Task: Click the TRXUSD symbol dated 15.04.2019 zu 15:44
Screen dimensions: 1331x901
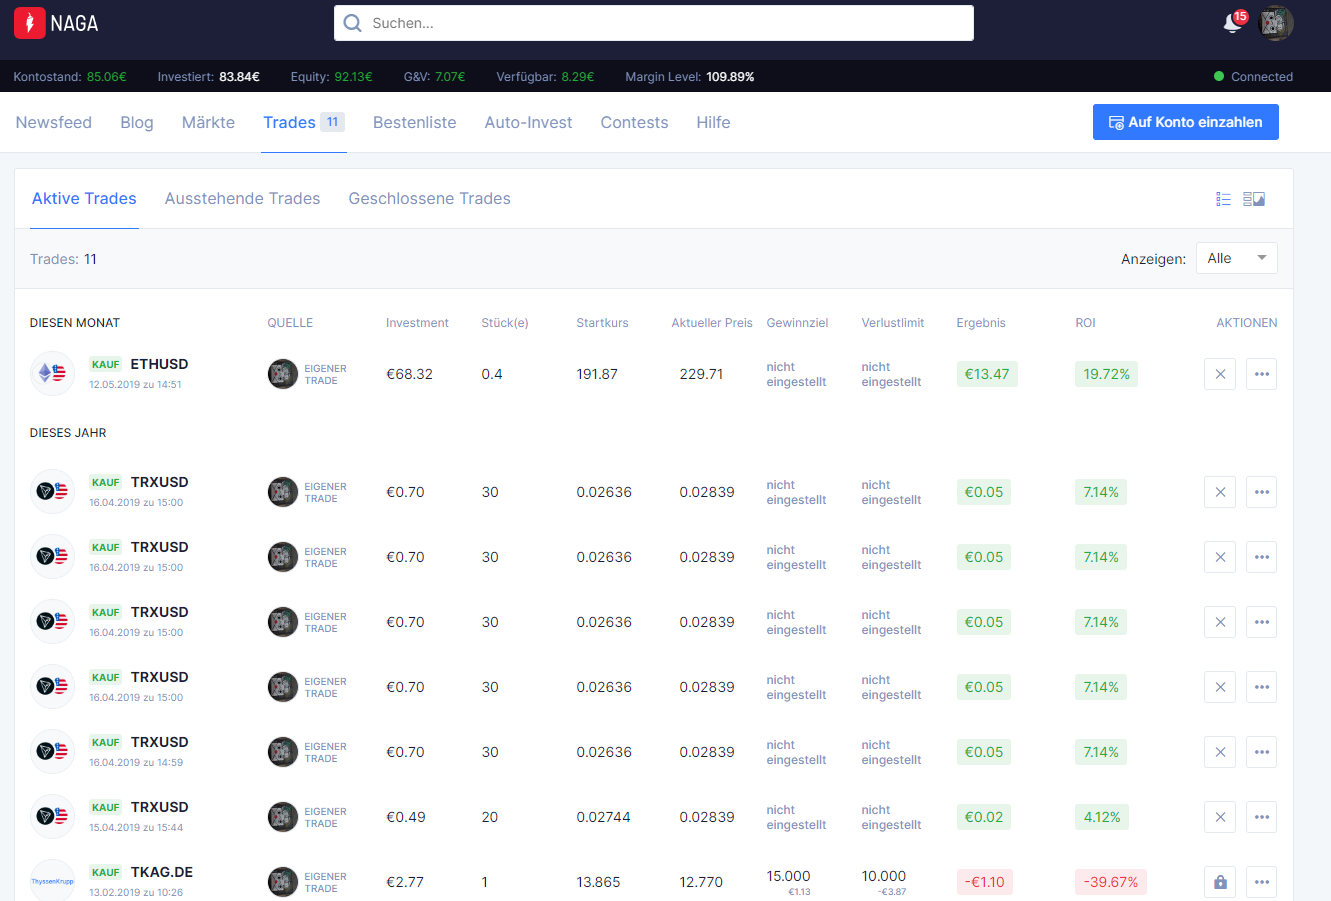Action: click(x=160, y=807)
